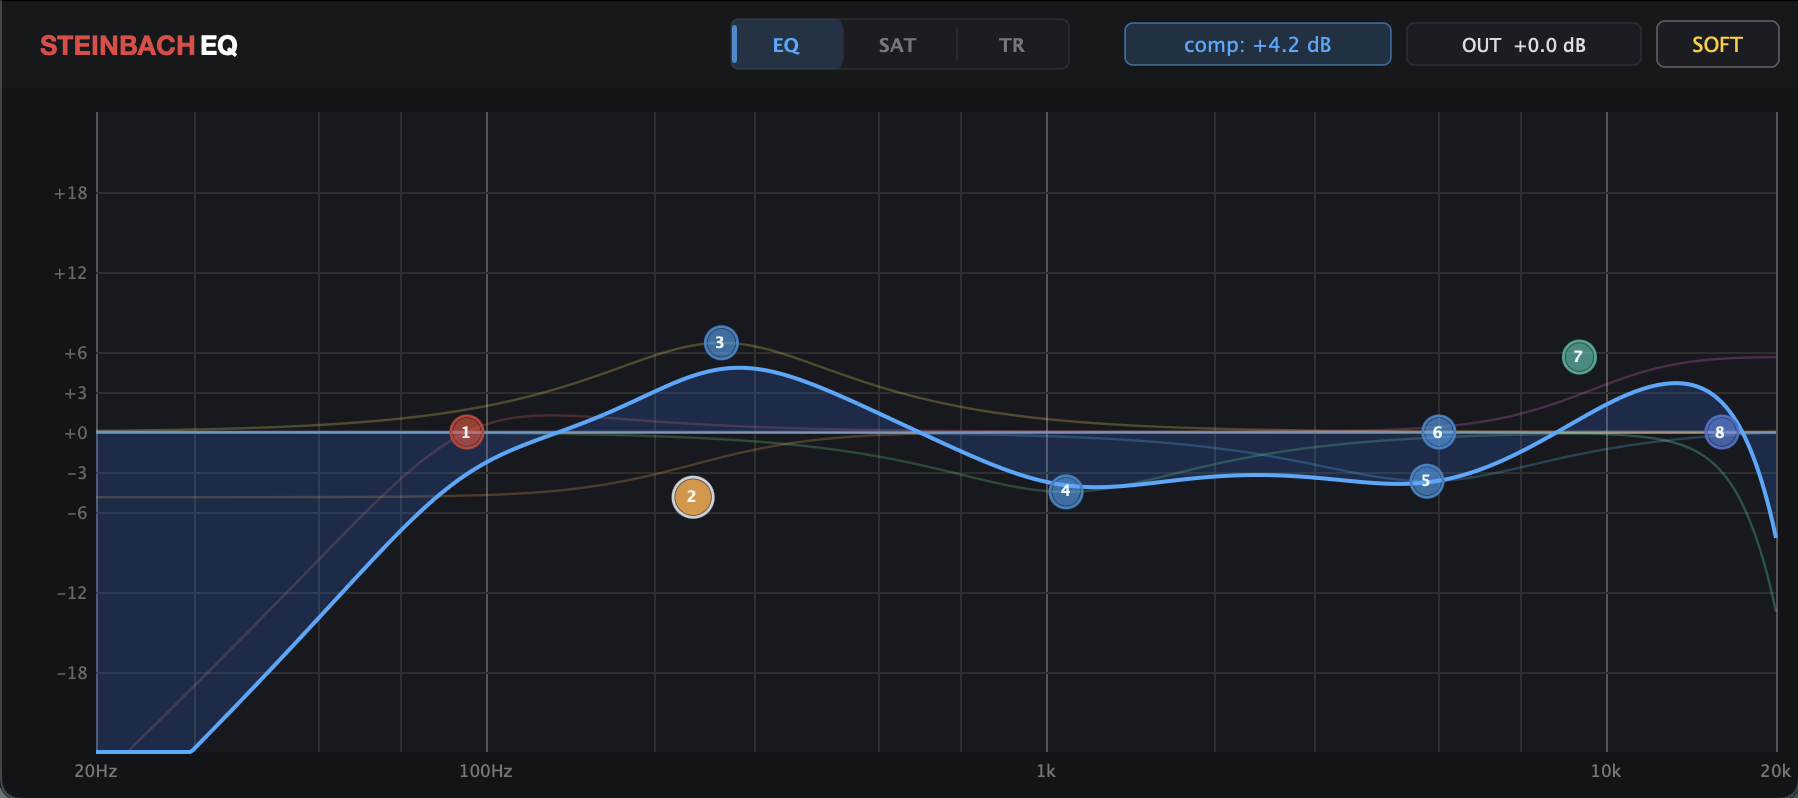Toggle the SOFT button
The height and width of the screenshot is (798, 1798).
click(1717, 45)
